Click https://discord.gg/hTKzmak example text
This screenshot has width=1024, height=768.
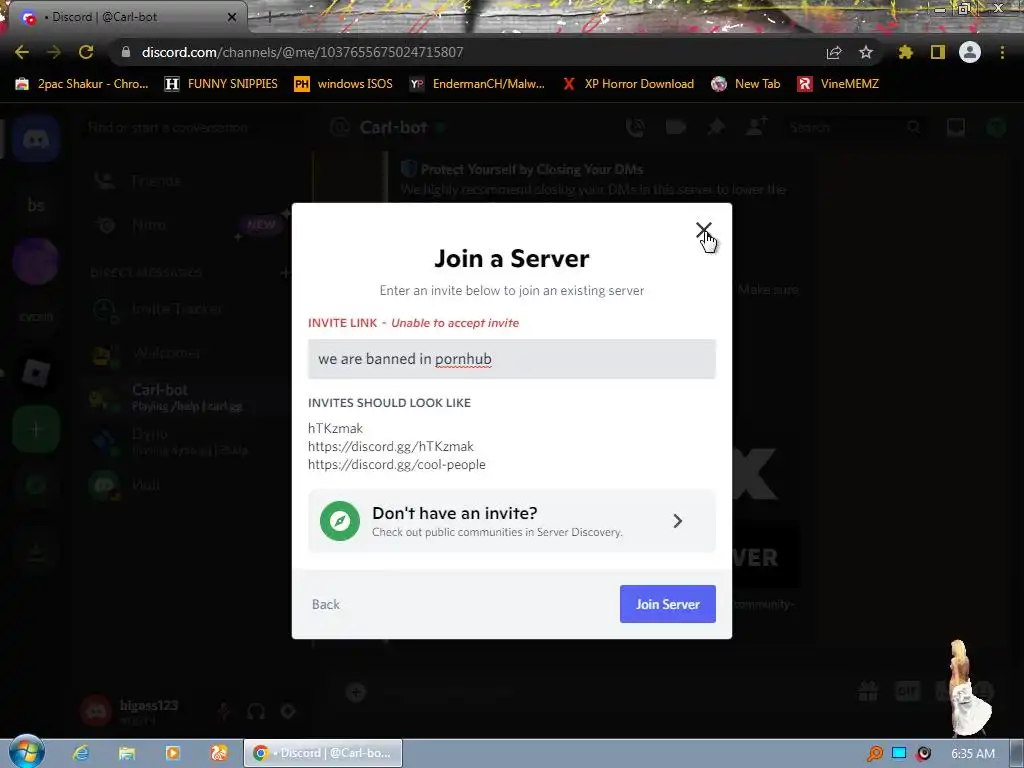tap(391, 447)
